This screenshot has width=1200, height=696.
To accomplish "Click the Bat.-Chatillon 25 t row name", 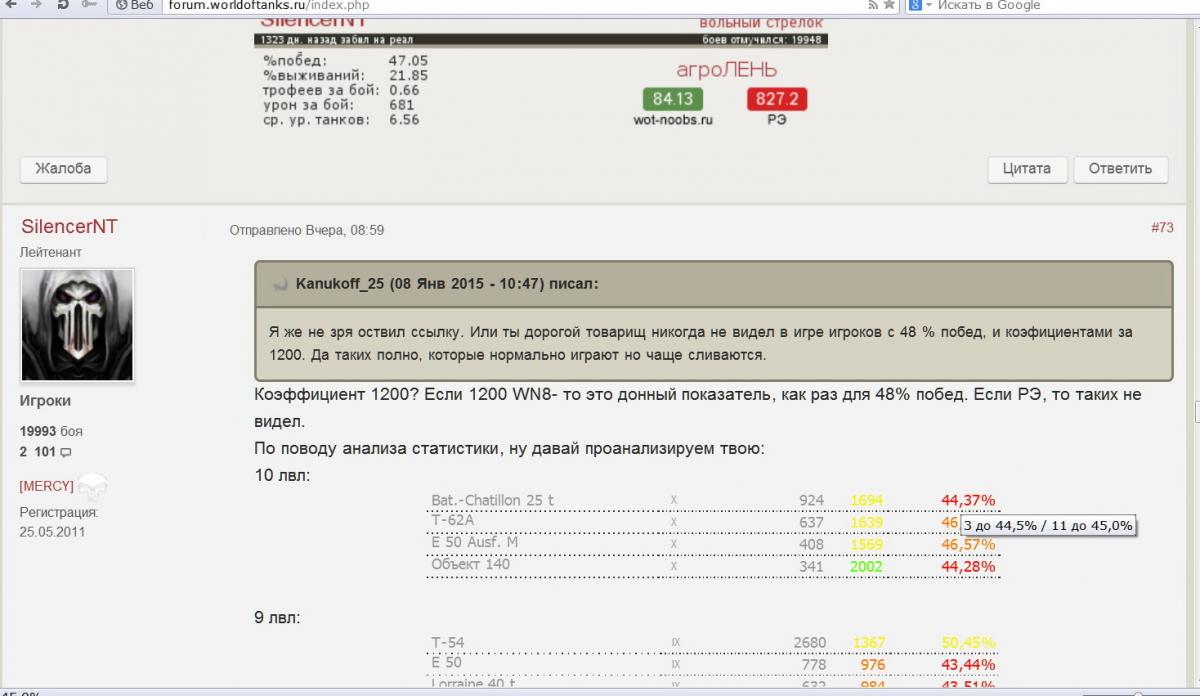I will (x=493, y=500).
